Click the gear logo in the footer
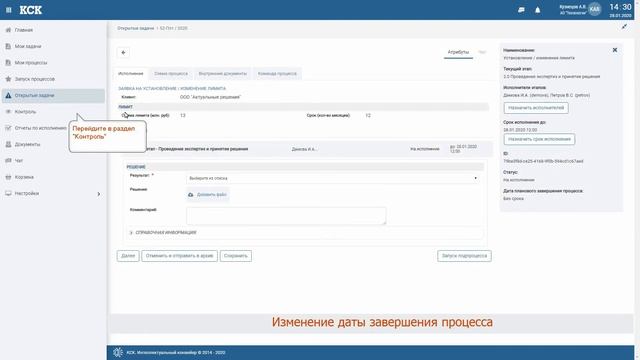 pos(118,352)
